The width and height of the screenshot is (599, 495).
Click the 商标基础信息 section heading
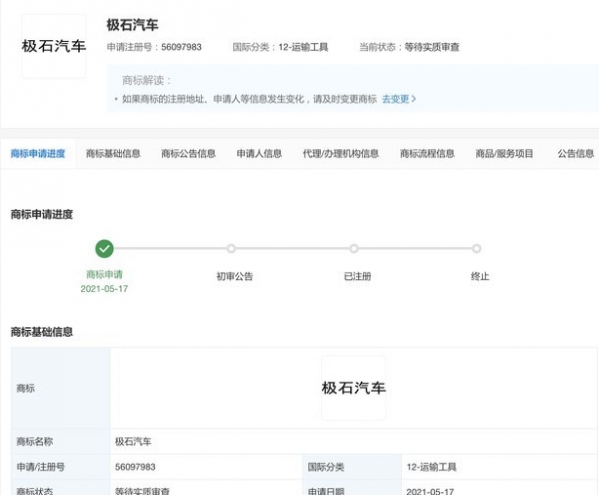click(42, 332)
